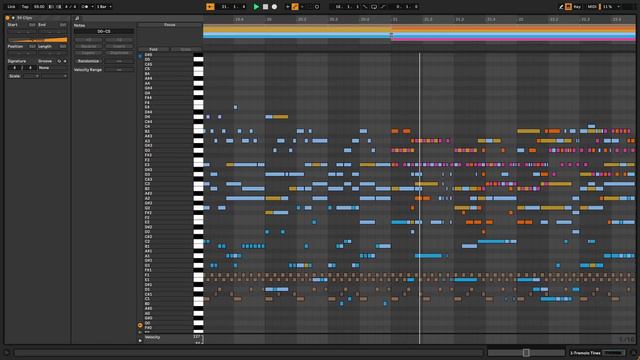640x360 pixels.
Task: Open the Groove dropdown showing None
Action: pyautogui.click(x=52, y=68)
